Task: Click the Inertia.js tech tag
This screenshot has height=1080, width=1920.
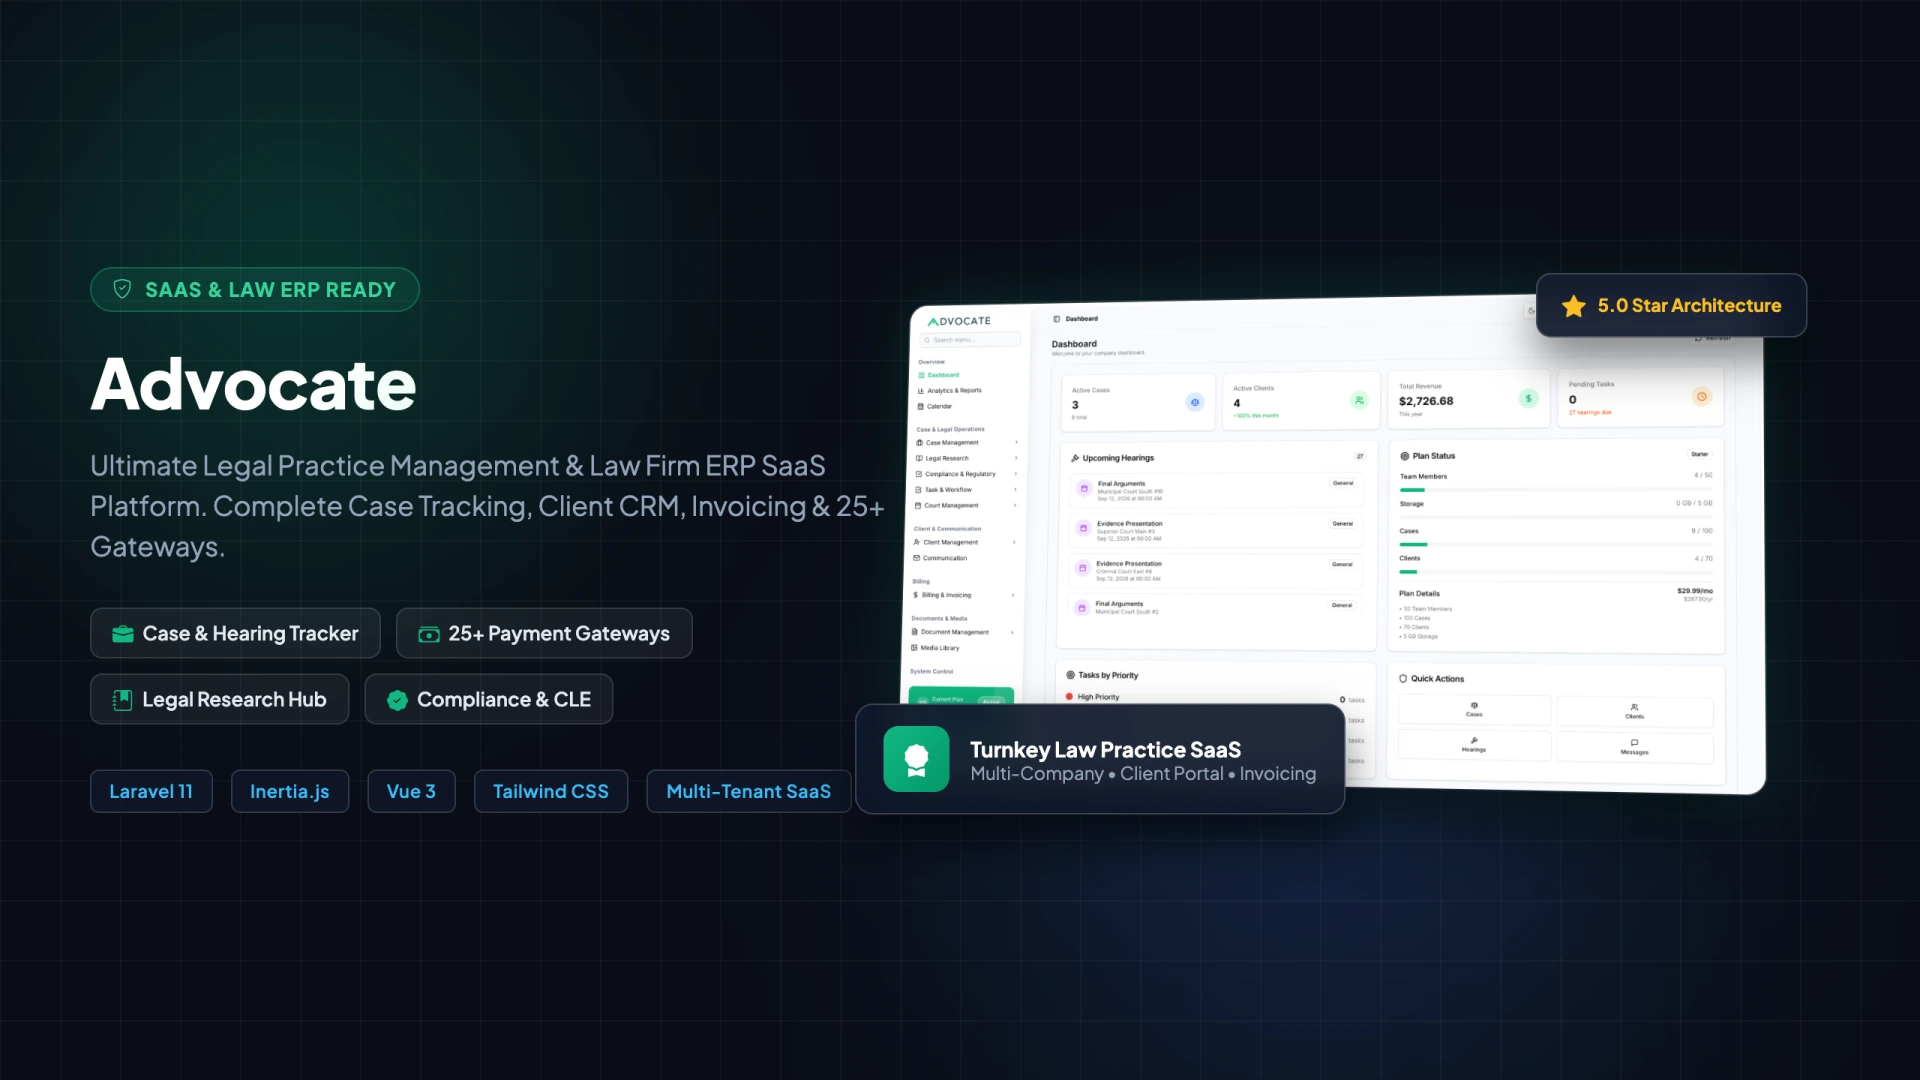Action: [290, 791]
